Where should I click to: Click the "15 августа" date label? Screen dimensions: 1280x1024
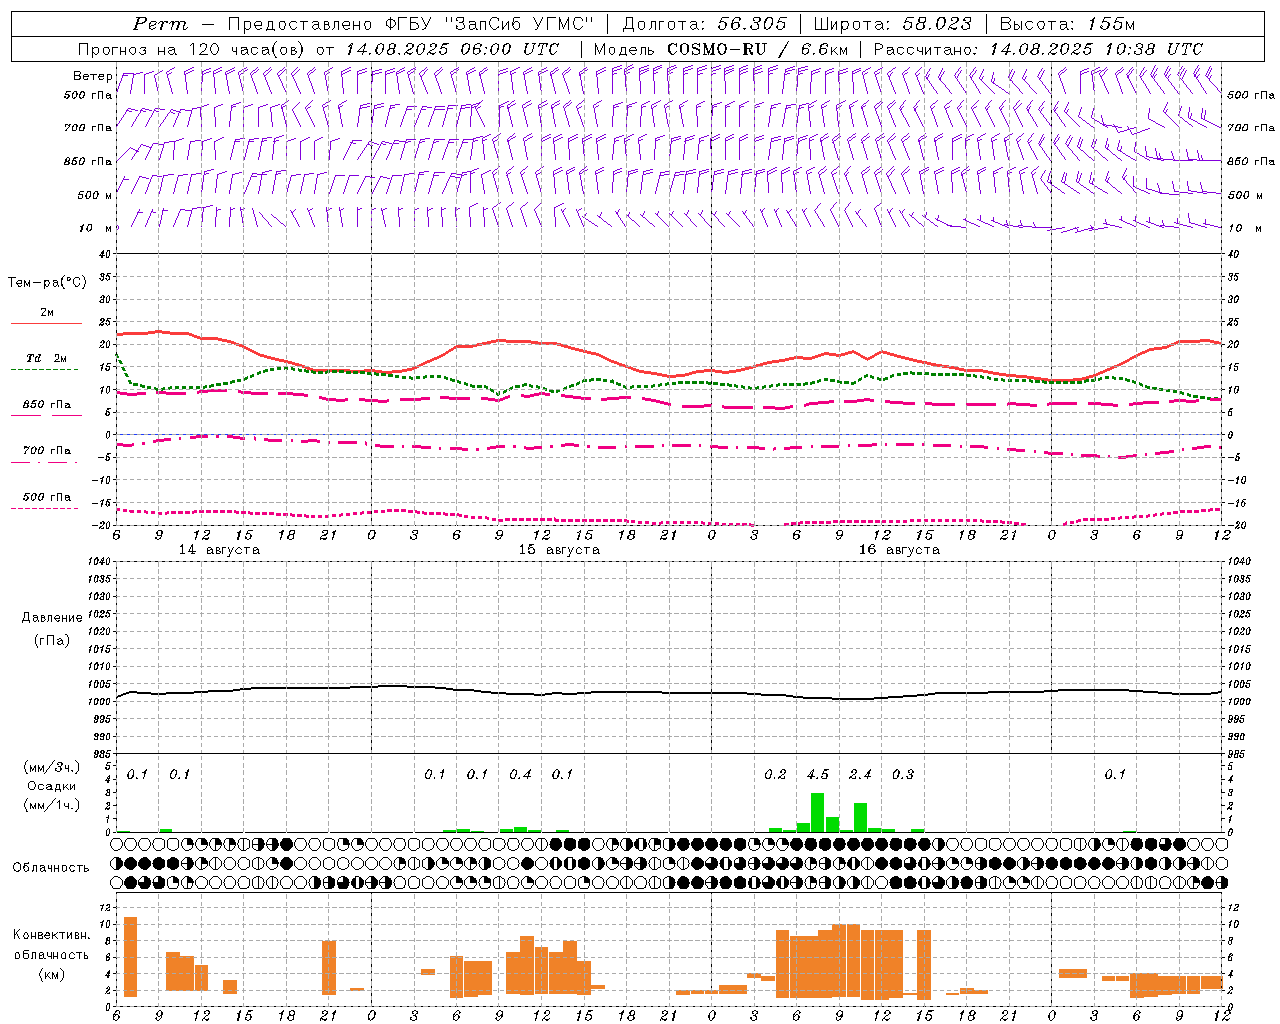[x=559, y=550]
